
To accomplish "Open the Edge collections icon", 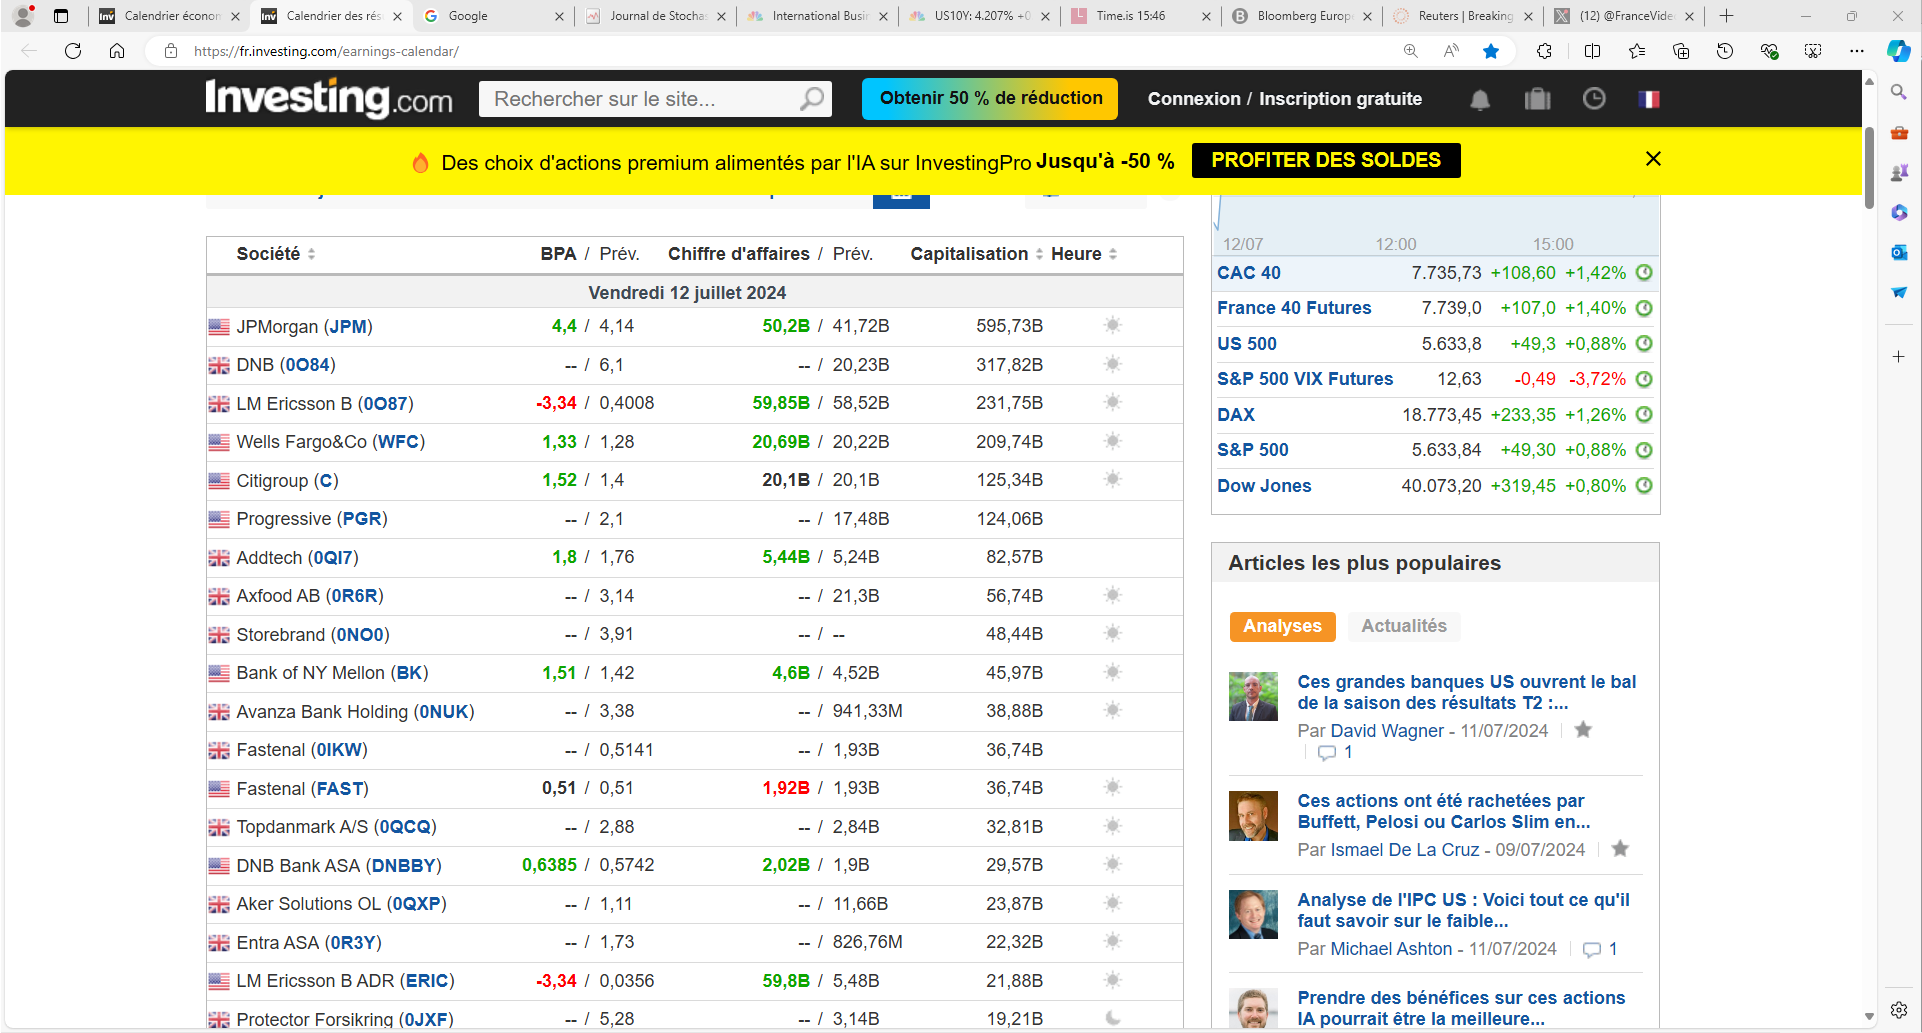I will click(x=1681, y=51).
